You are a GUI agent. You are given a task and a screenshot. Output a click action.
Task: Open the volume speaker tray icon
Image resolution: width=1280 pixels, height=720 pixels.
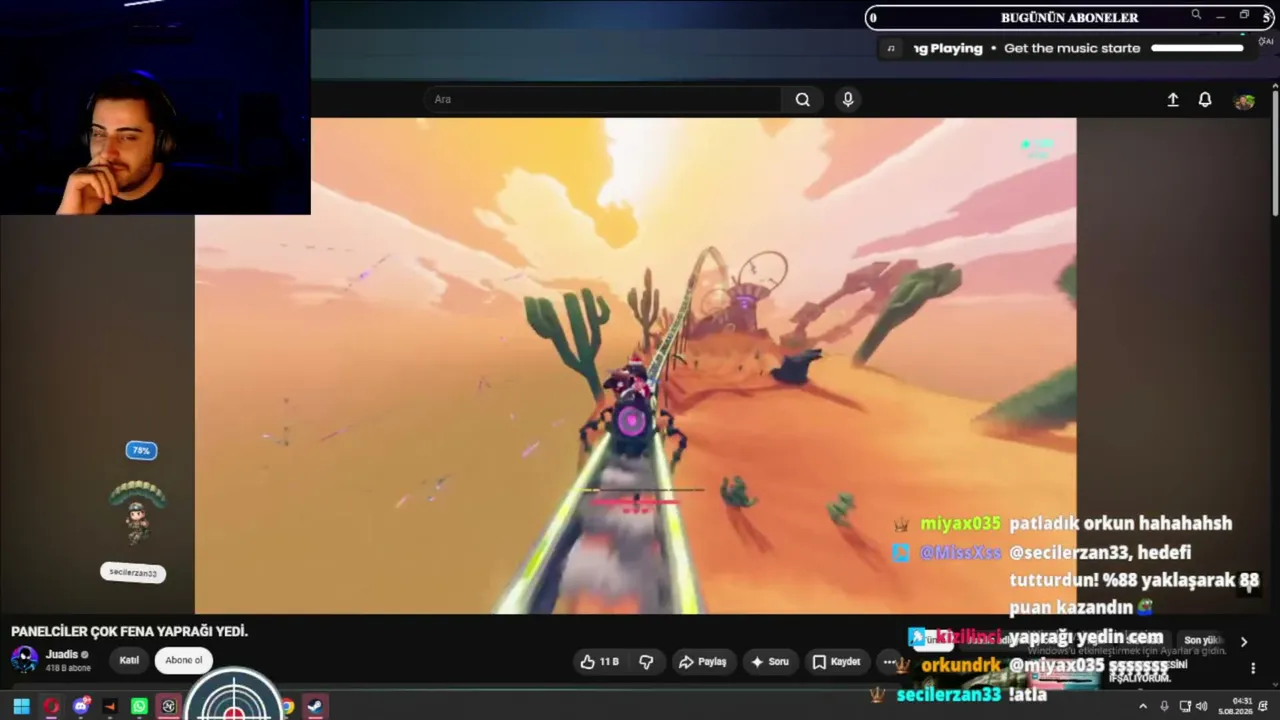(x=1201, y=706)
